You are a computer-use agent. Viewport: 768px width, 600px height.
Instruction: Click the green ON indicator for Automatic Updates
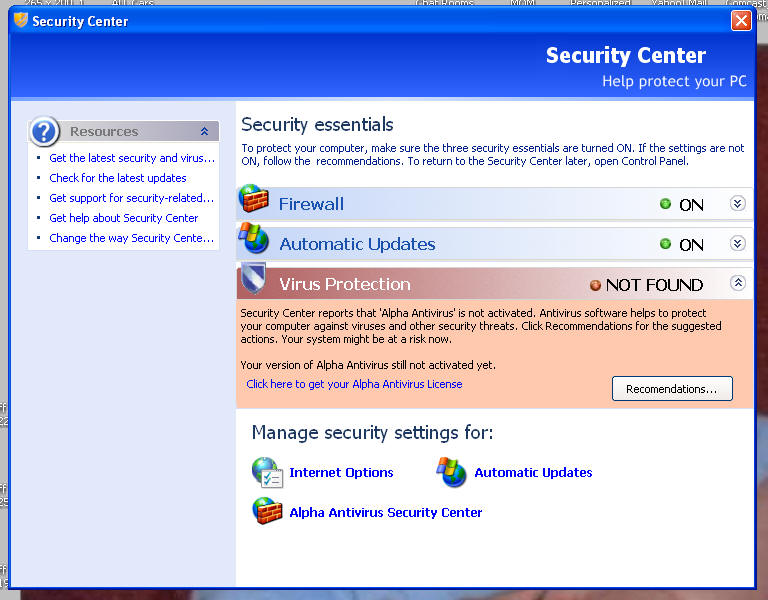[665, 243]
